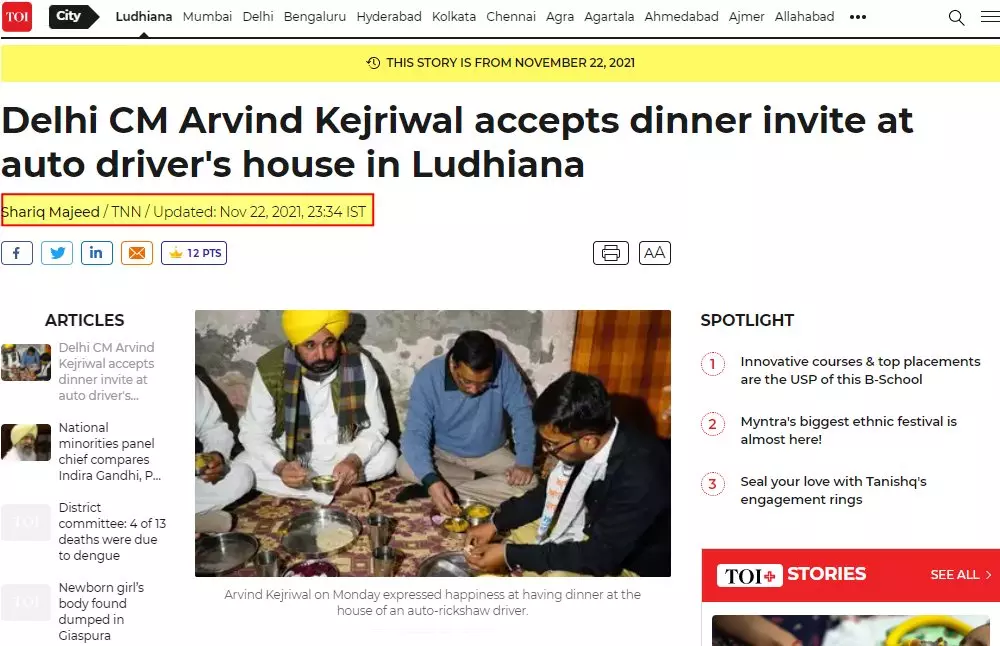1000x646 pixels.
Task: Open the search magnifier icon
Action: (956, 17)
